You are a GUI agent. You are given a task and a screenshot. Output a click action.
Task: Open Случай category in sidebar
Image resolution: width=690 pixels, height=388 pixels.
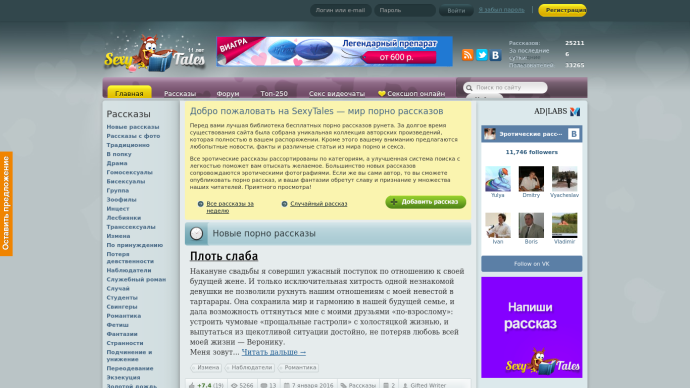point(118,289)
